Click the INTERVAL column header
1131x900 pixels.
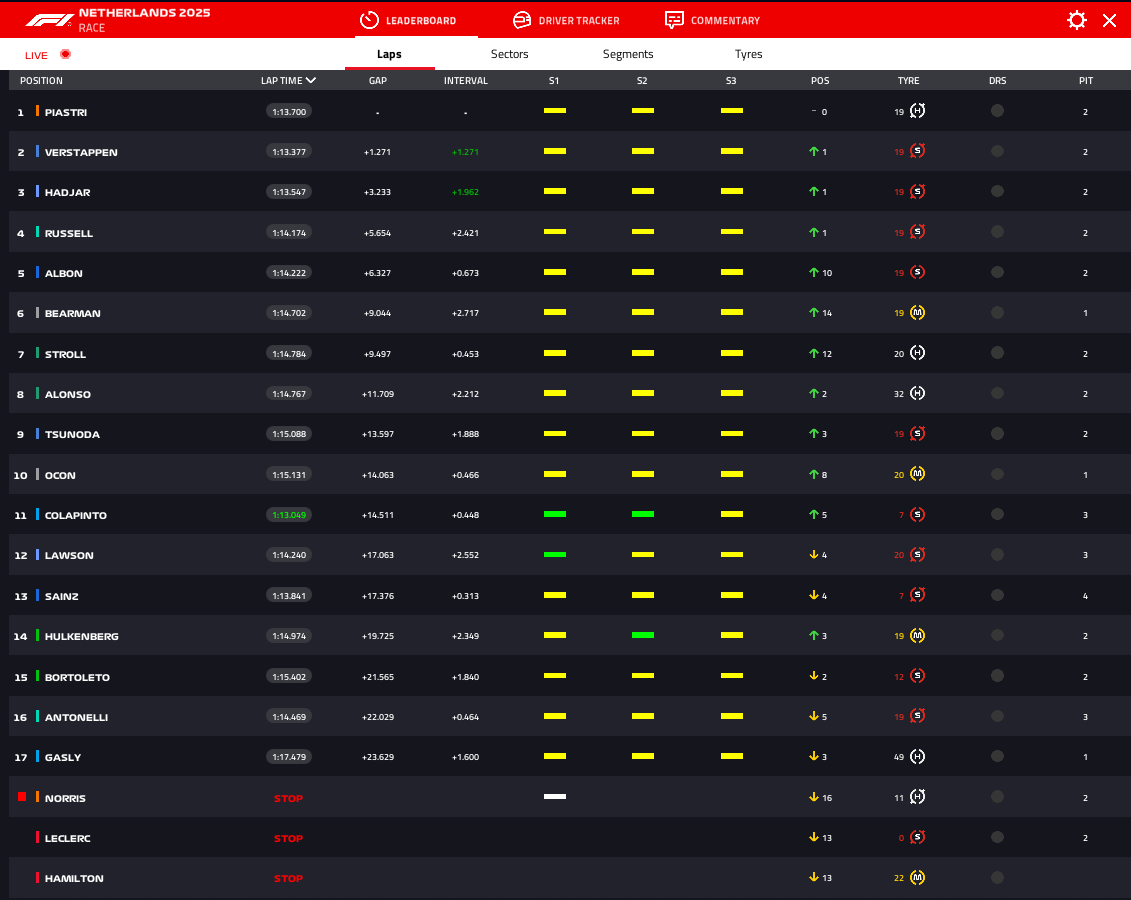(x=465, y=81)
